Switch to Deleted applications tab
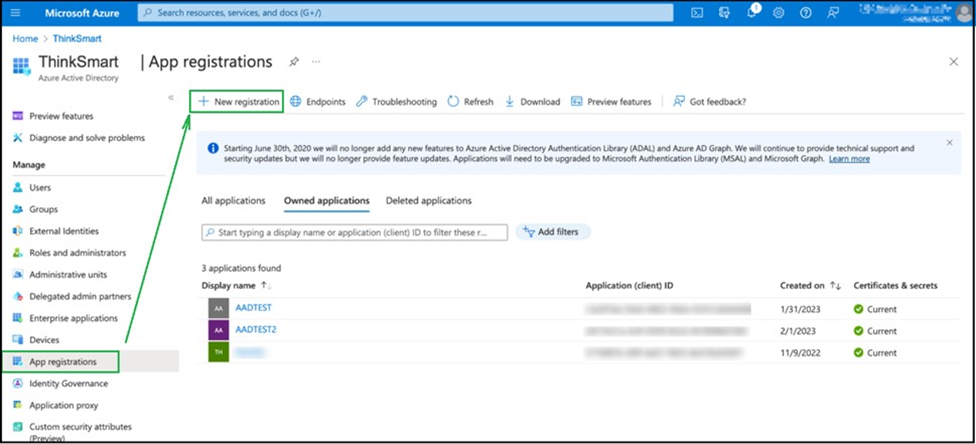 point(428,201)
